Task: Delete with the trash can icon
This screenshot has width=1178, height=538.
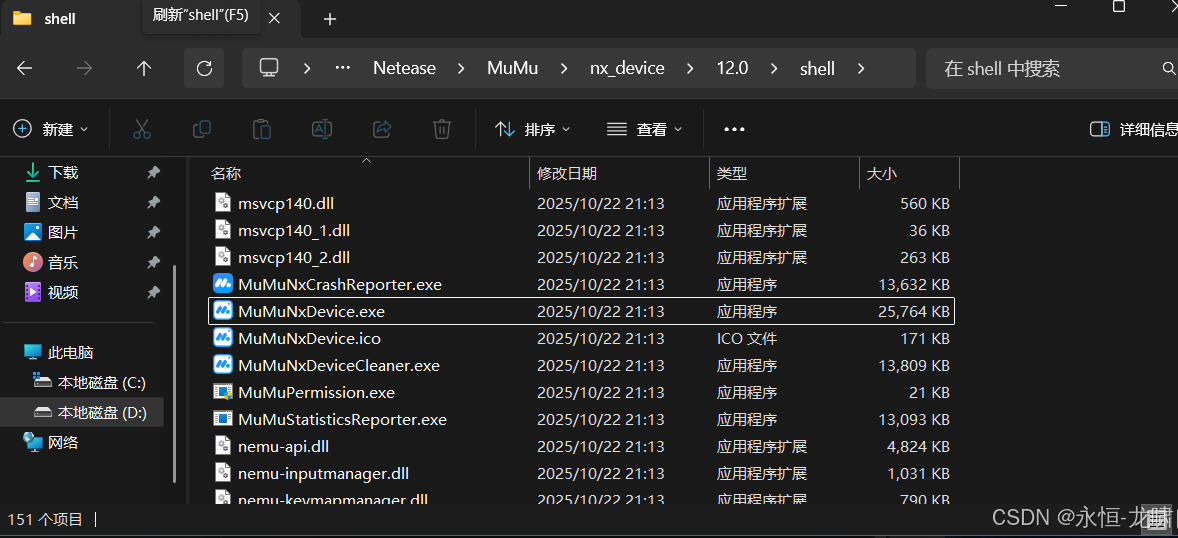Action: tap(442, 129)
